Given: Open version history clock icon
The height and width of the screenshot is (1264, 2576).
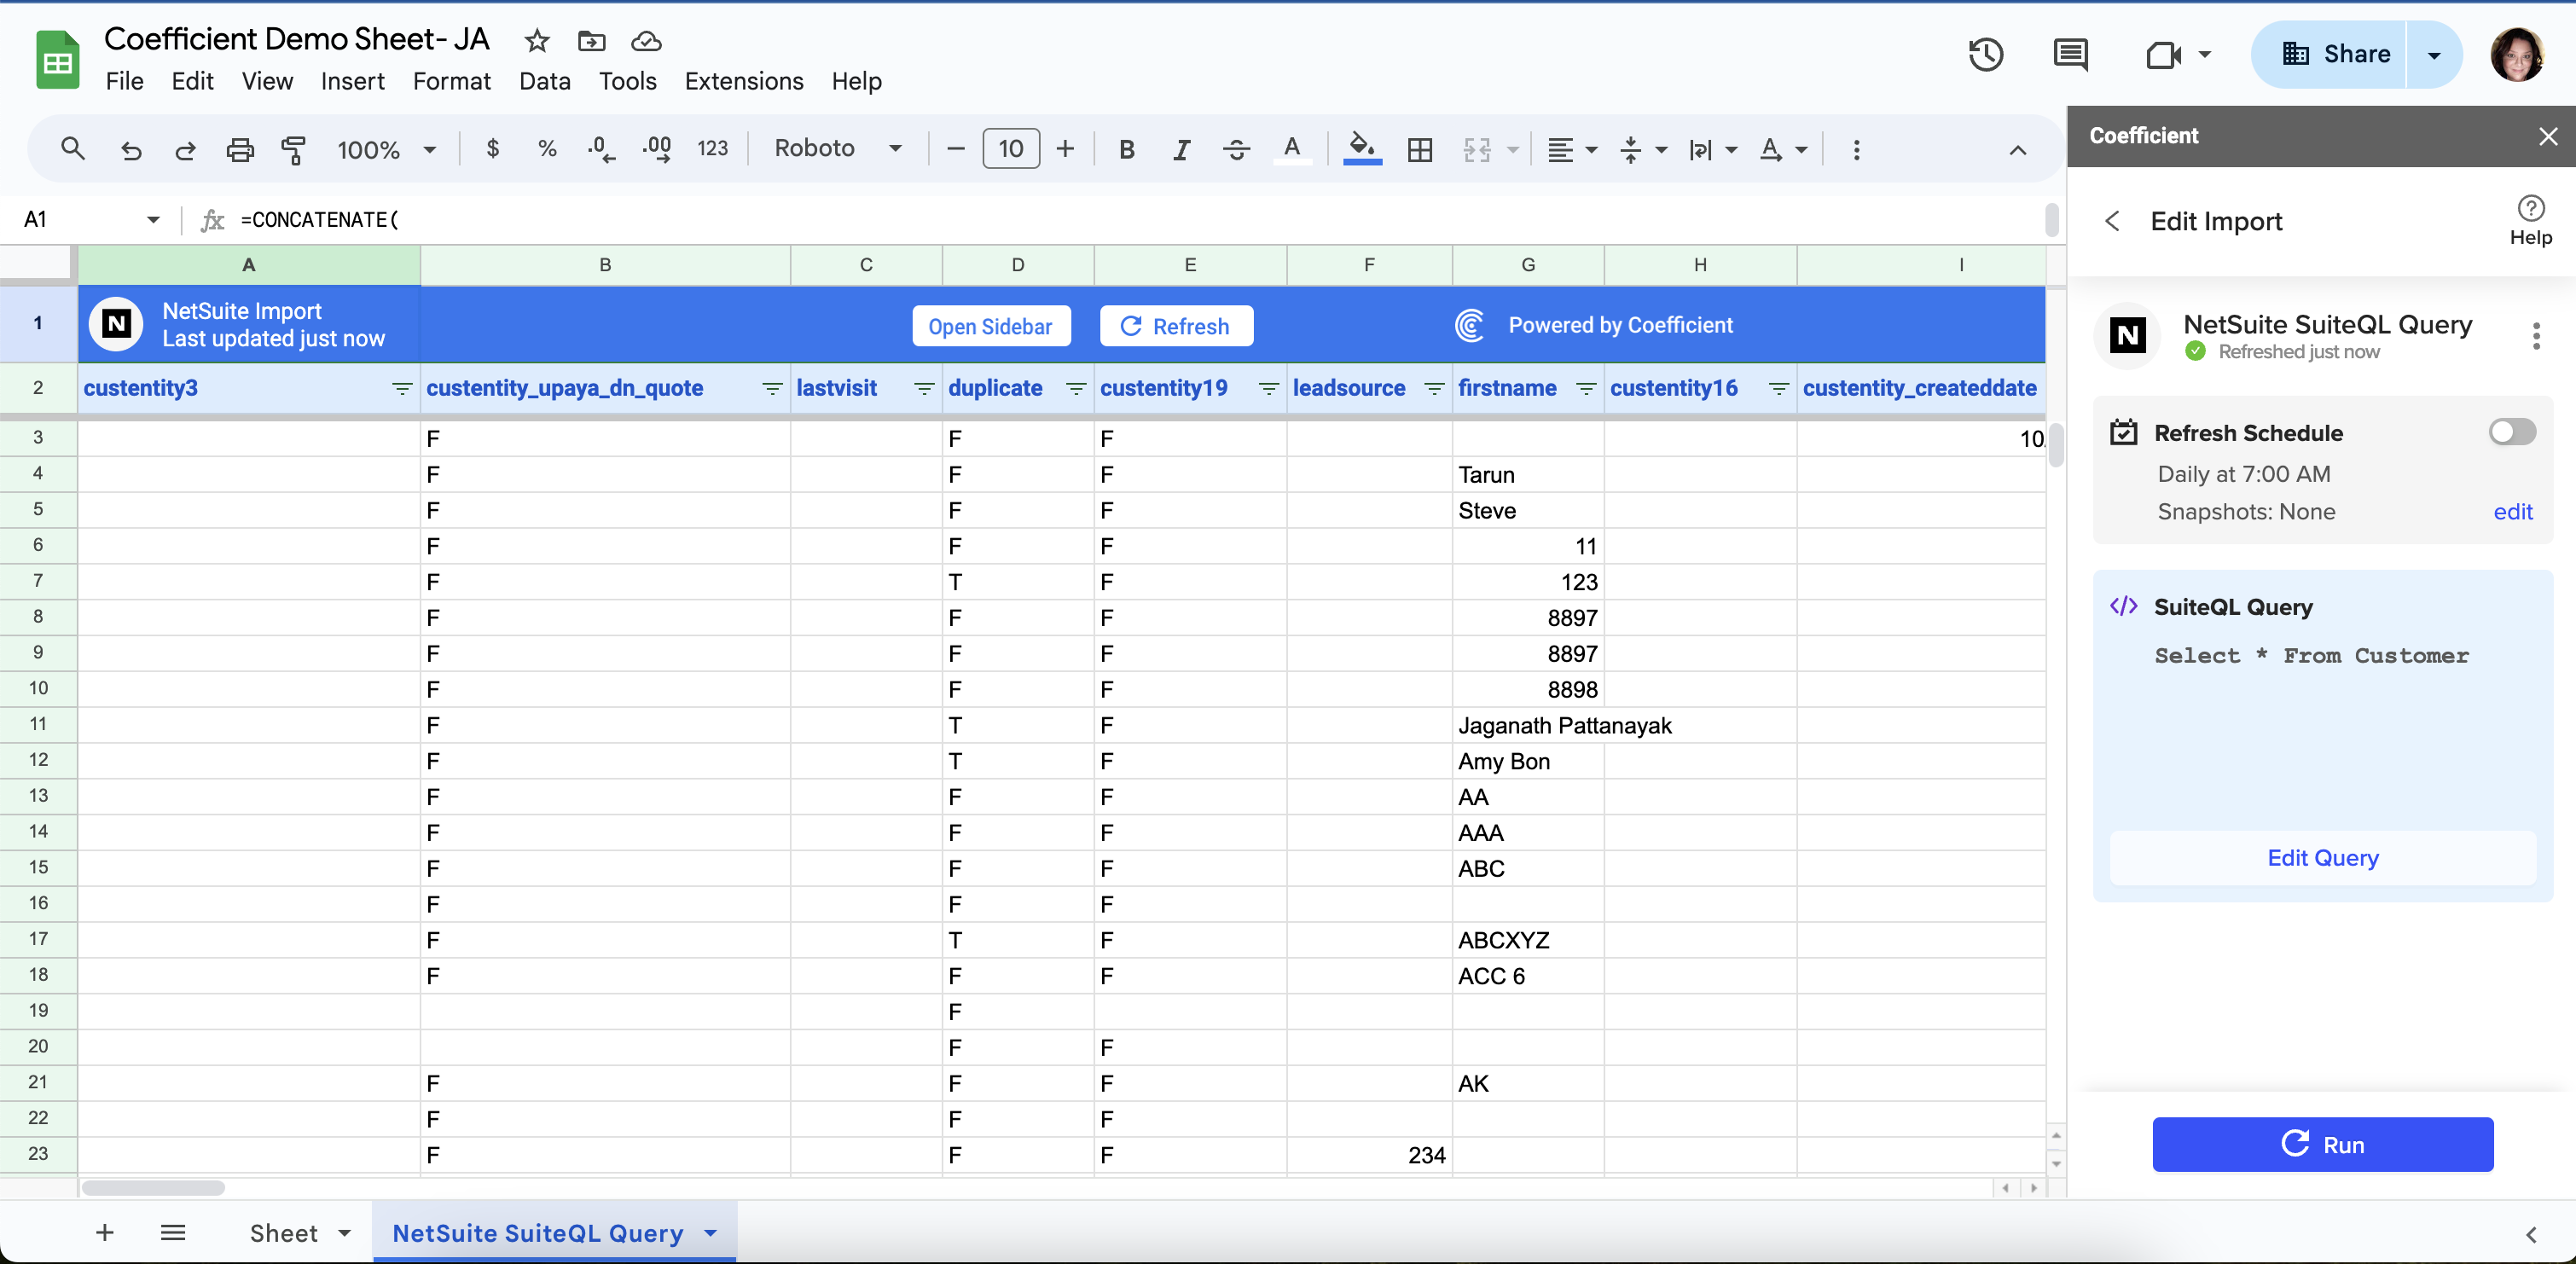Looking at the screenshot, I should click(x=1986, y=54).
